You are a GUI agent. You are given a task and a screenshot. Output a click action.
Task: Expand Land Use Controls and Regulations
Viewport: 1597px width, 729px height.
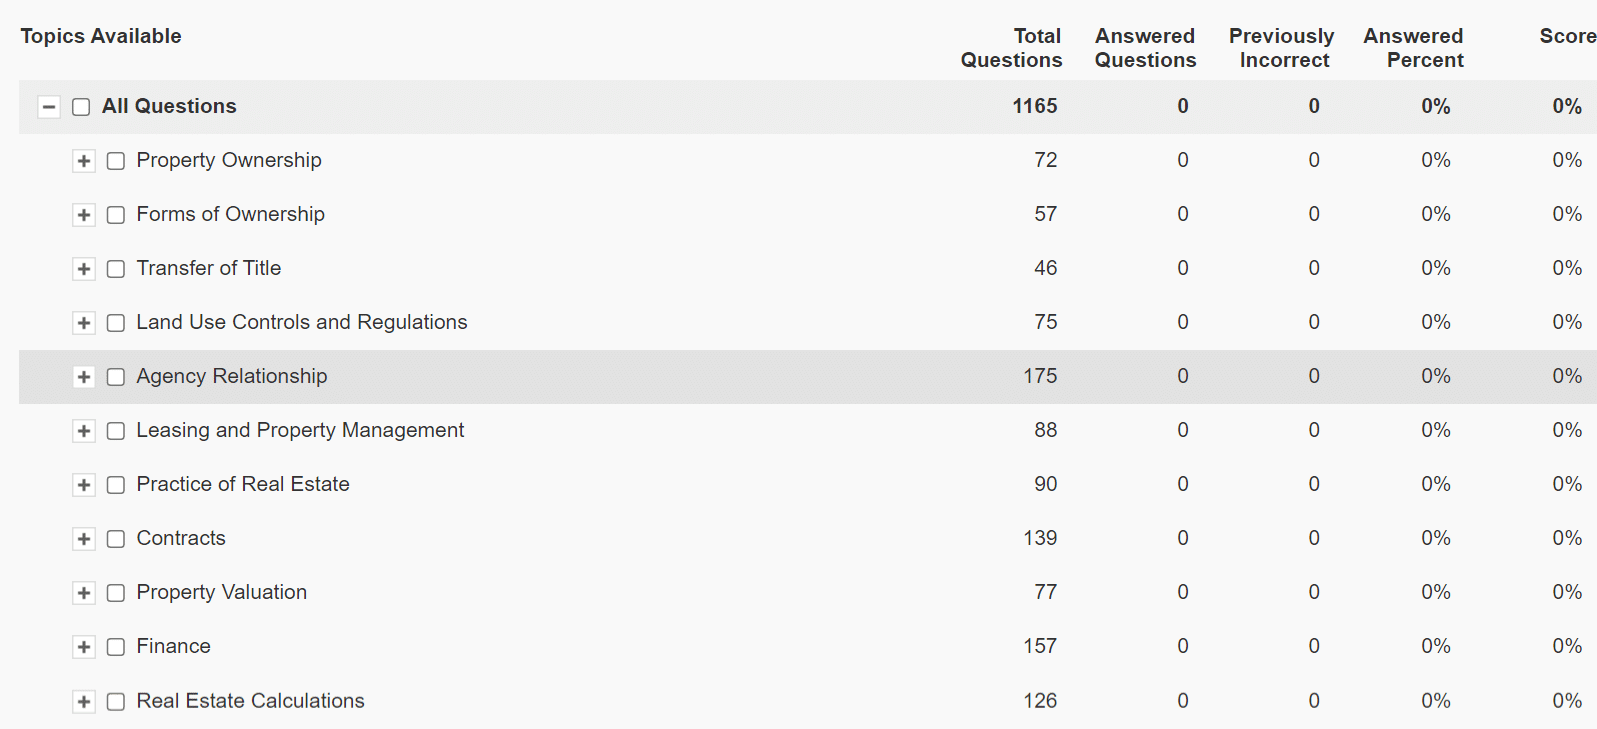point(84,323)
